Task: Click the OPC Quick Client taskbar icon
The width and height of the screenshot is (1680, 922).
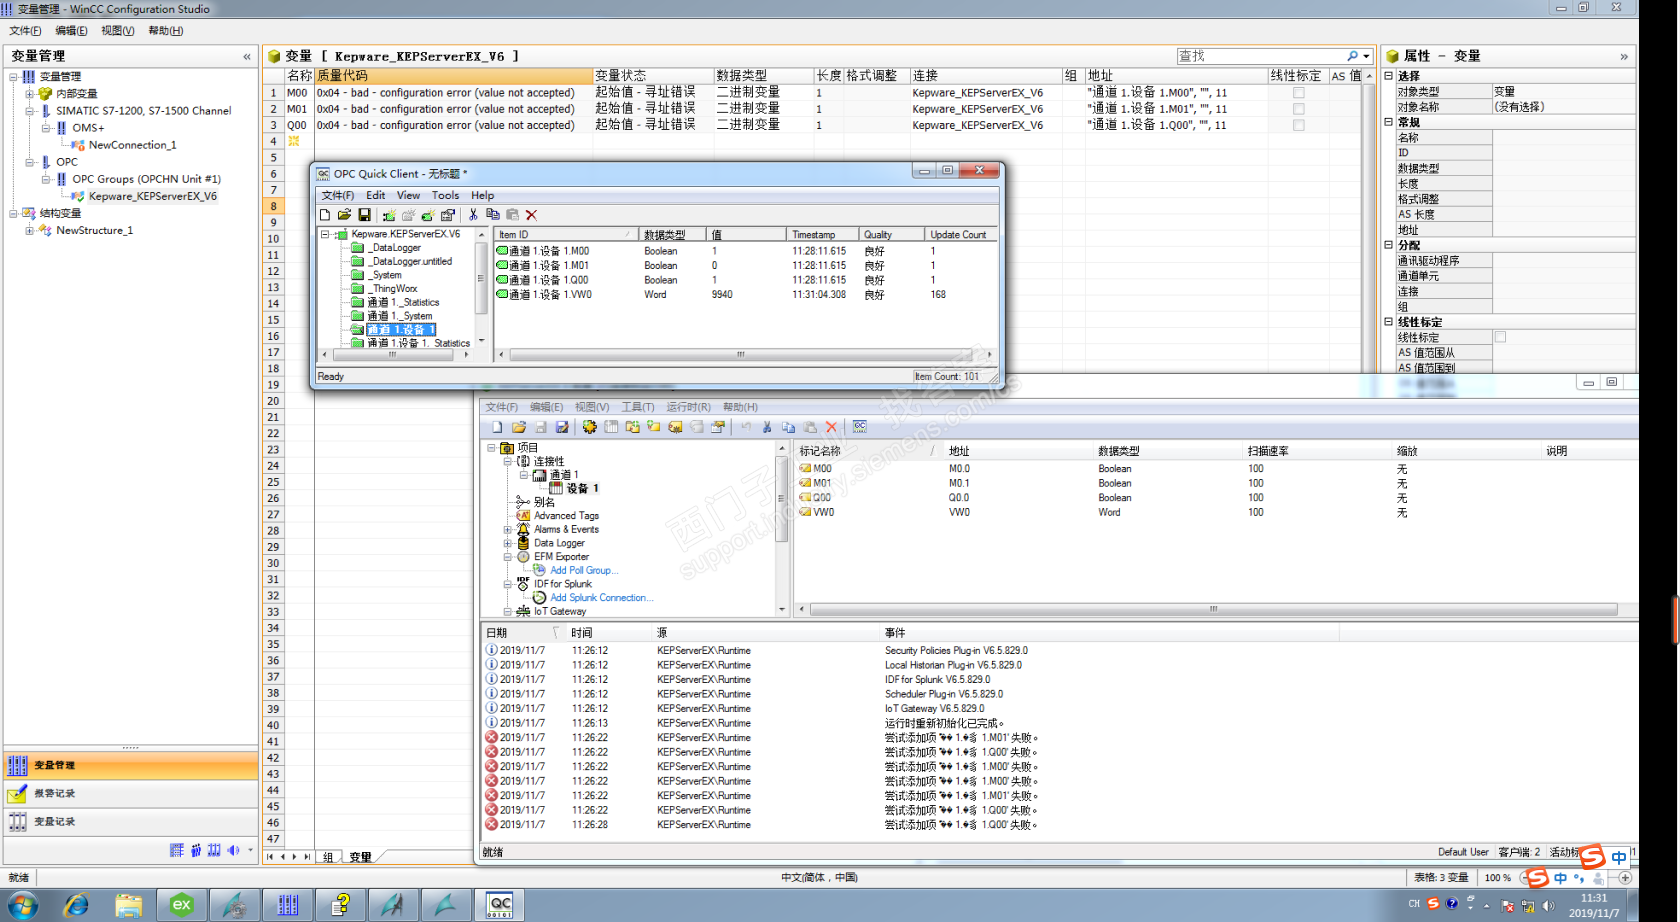Action: pyautogui.click(x=499, y=905)
